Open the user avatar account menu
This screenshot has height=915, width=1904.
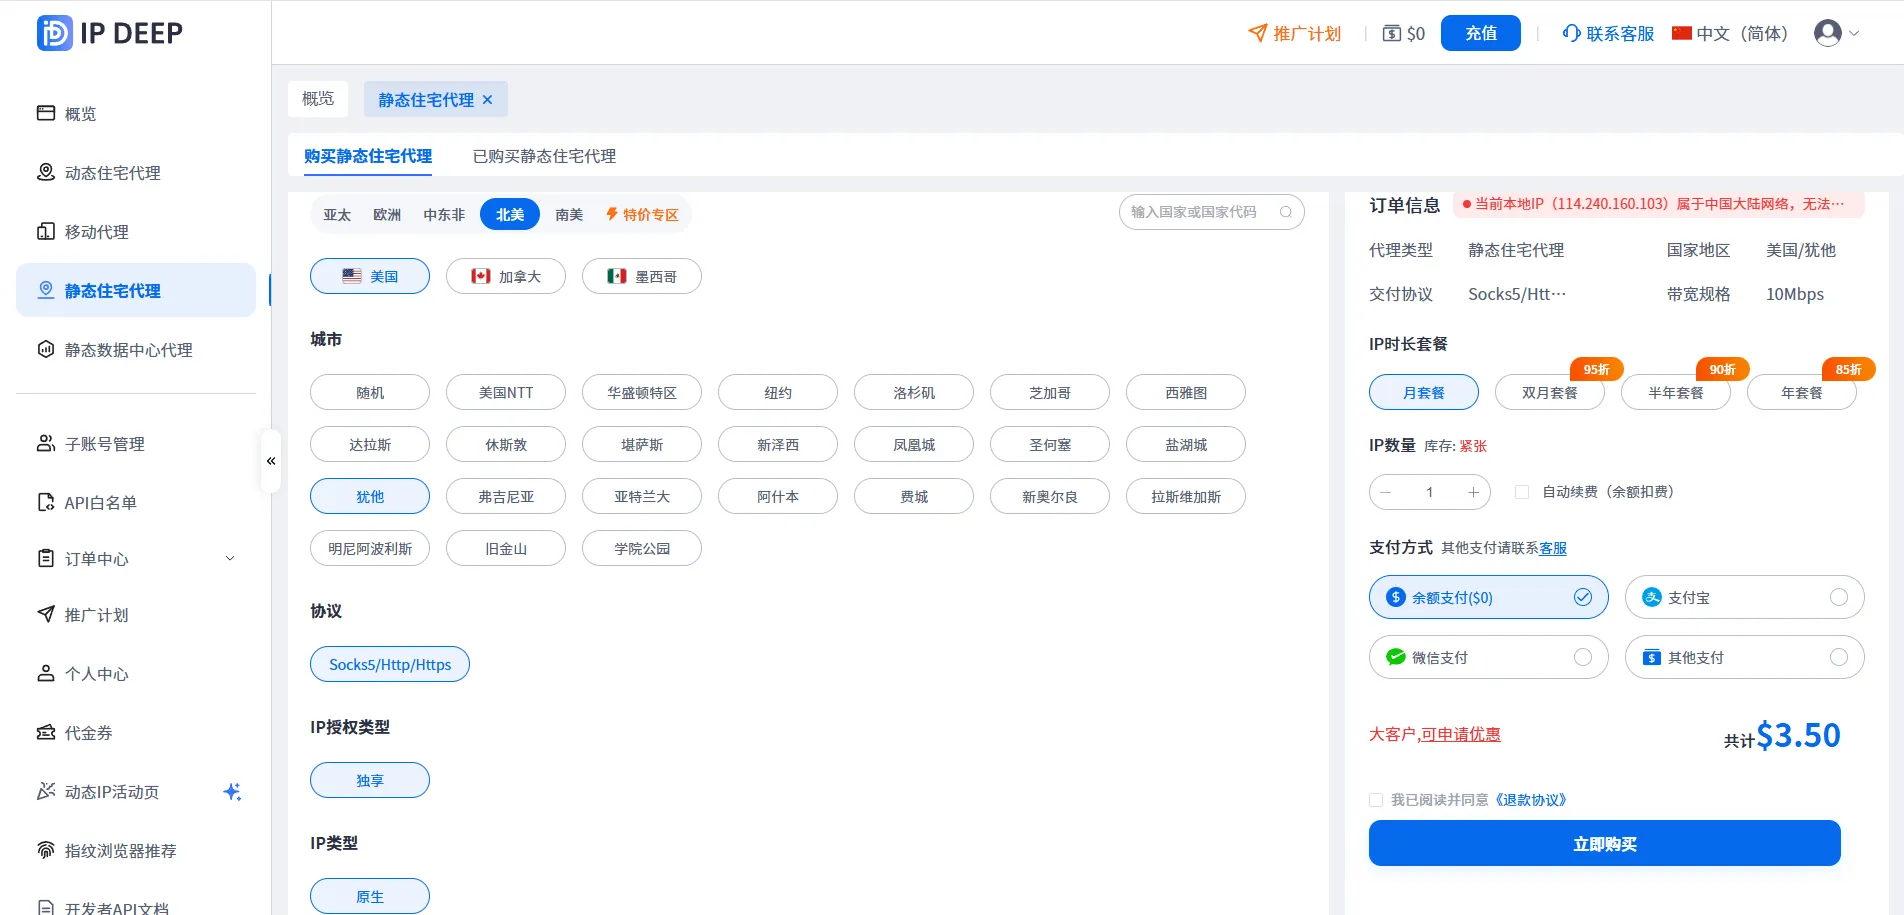(1828, 33)
